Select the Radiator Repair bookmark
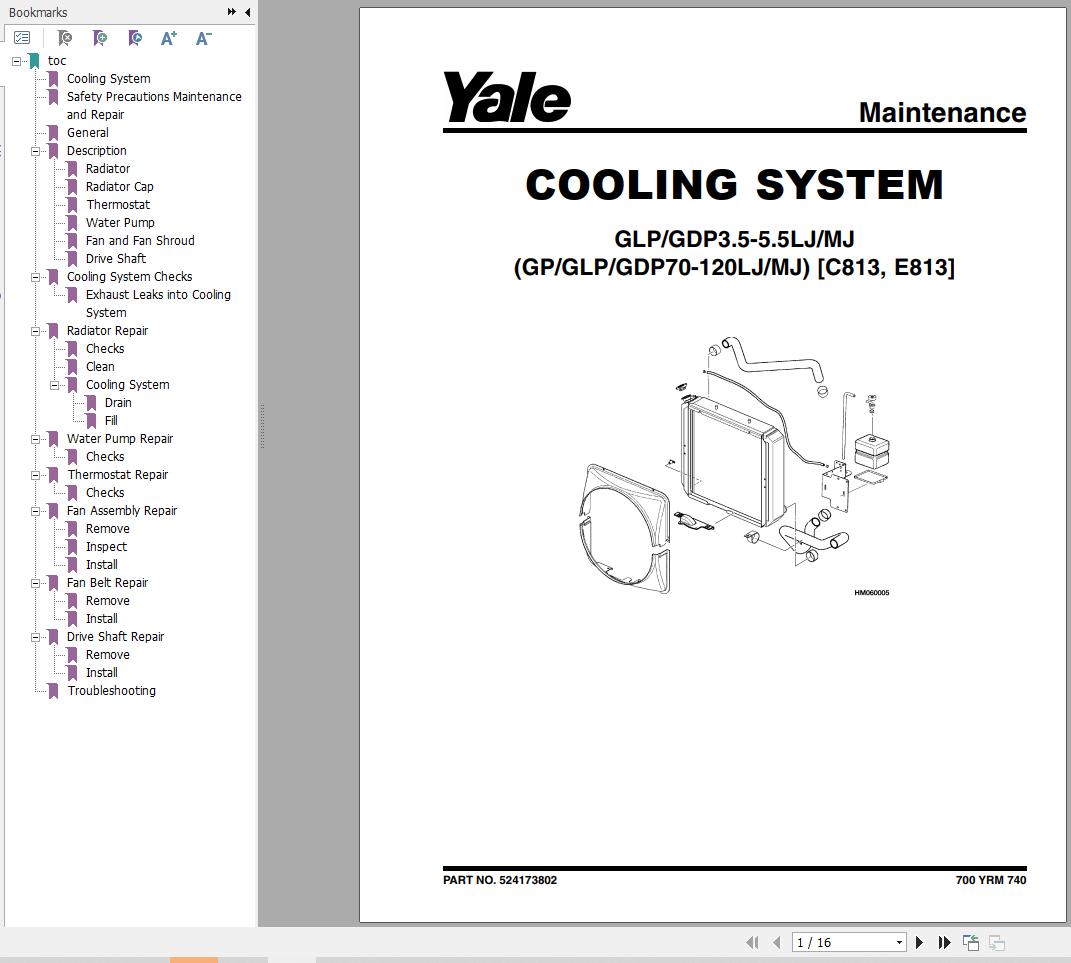The height and width of the screenshot is (963, 1071). (x=107, y=331)
